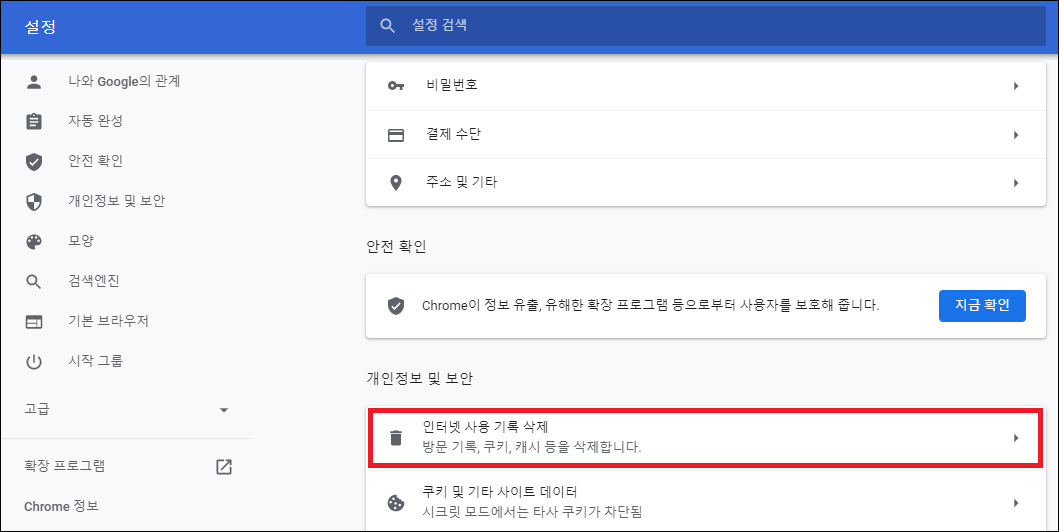Select 안전 확인 in the sidebar
The width and height of the screenshot is (1059, 532).
click(95, 161)
